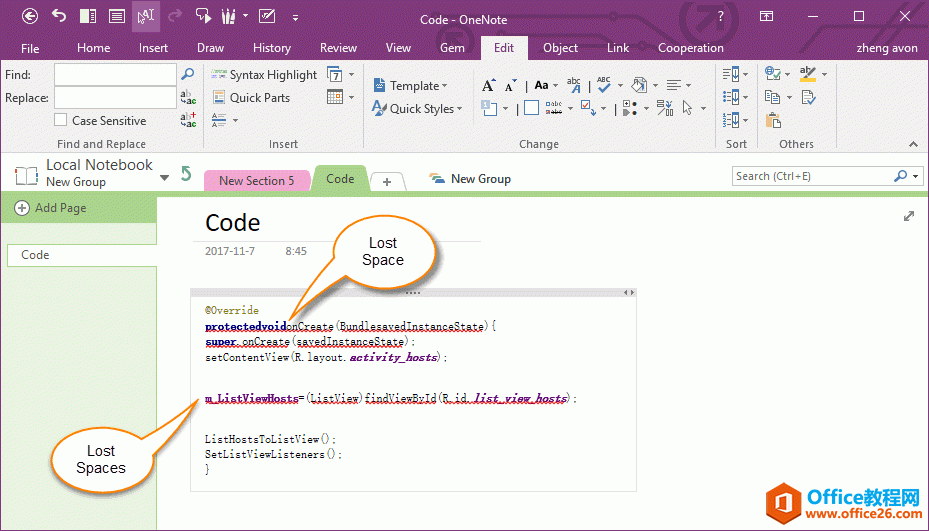Click the split columns with arrow icon
The height and width of the screenshot is (531, 929).
pyautogui.click(x=665, y=108)
